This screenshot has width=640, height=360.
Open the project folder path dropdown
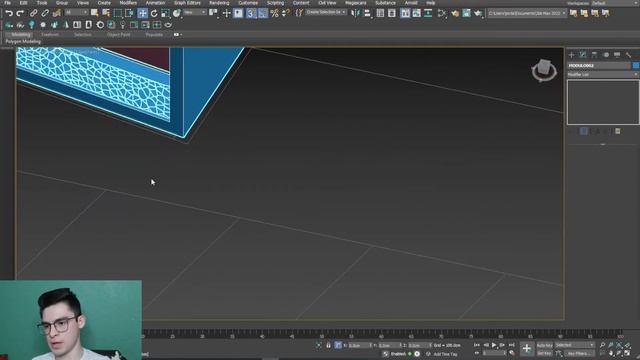tap(527, 13)
